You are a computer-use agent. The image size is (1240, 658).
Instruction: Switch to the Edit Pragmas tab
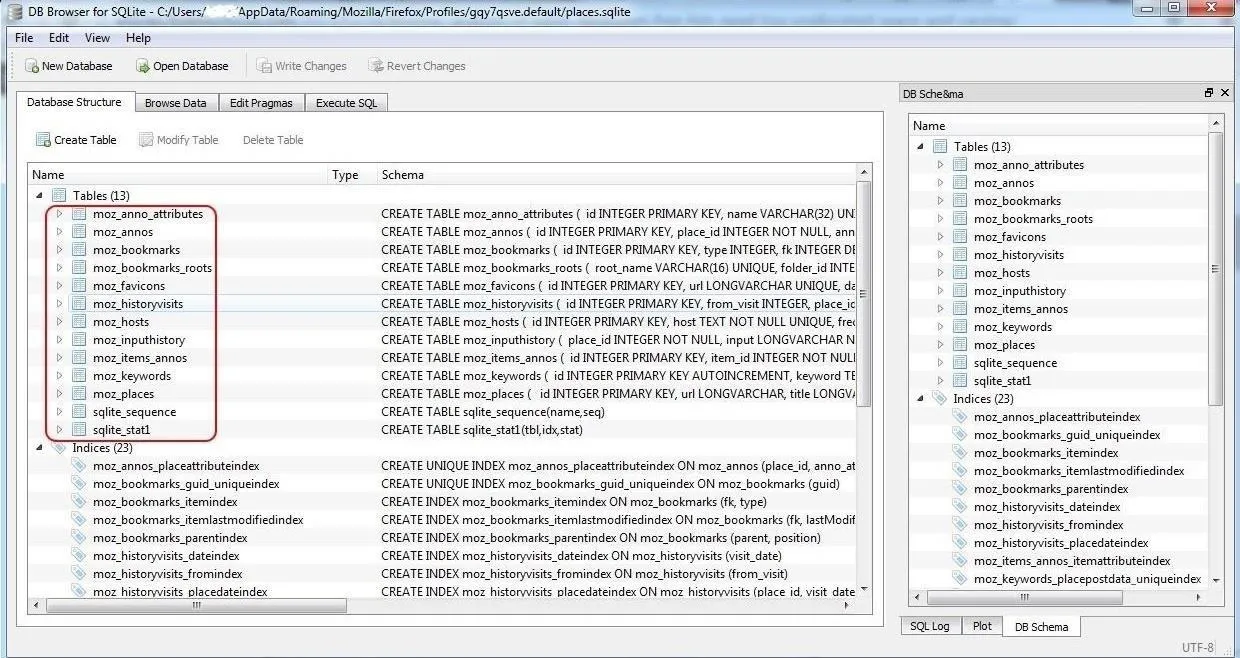pyautogui.click(x=261, y=103)
